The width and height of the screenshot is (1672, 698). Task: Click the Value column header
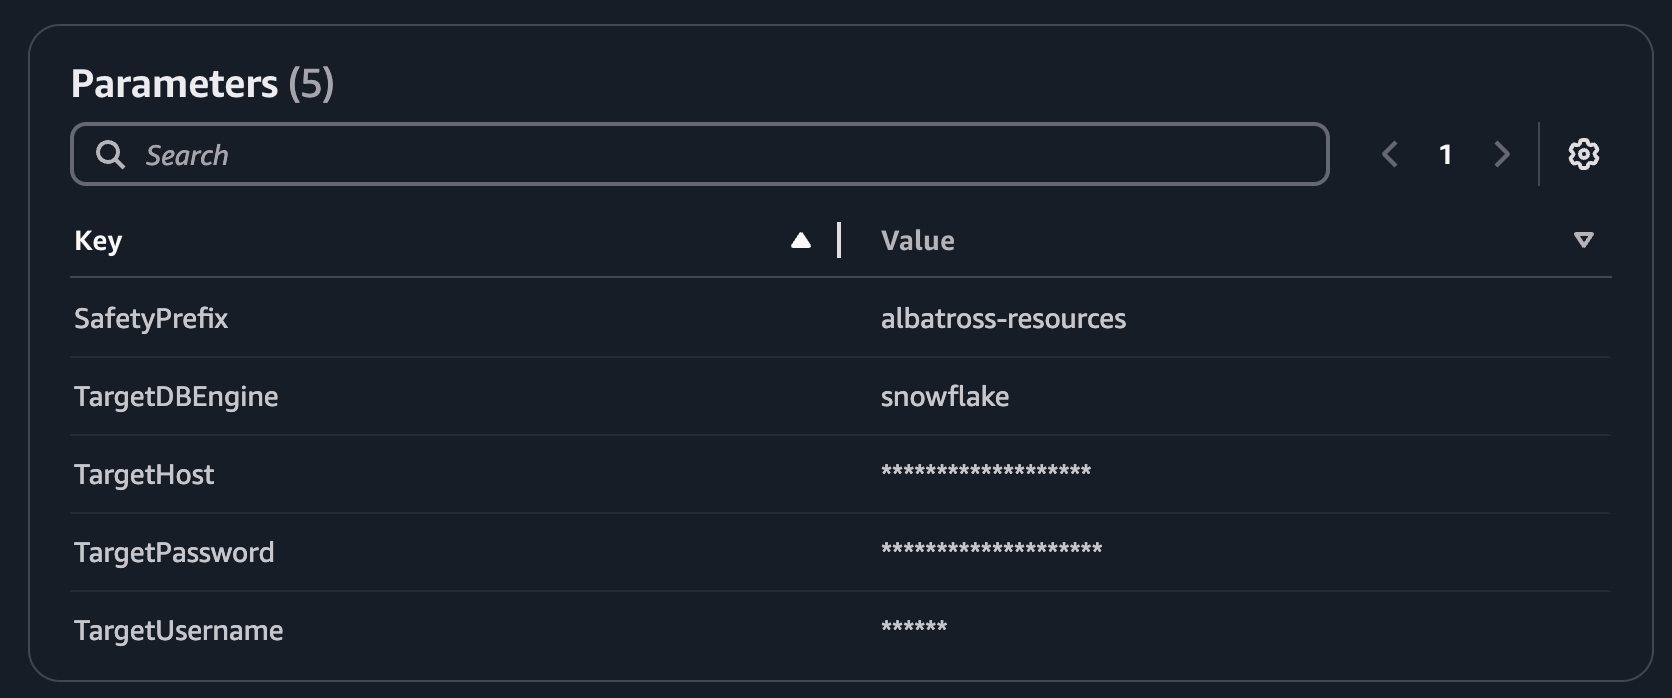click(x=917, y=240)
